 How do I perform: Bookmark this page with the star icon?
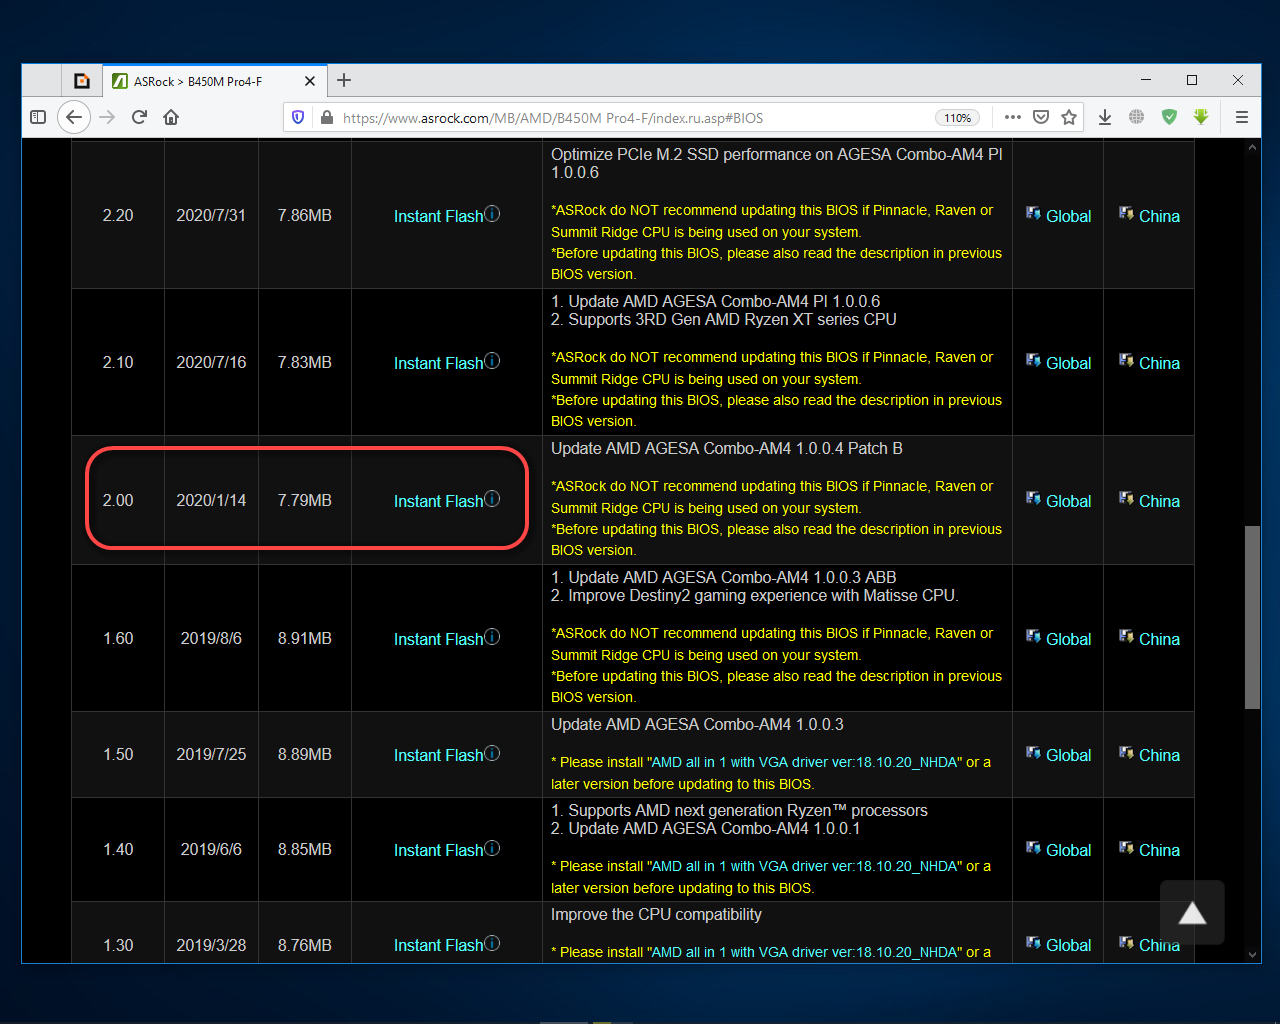click(1069, 117)
